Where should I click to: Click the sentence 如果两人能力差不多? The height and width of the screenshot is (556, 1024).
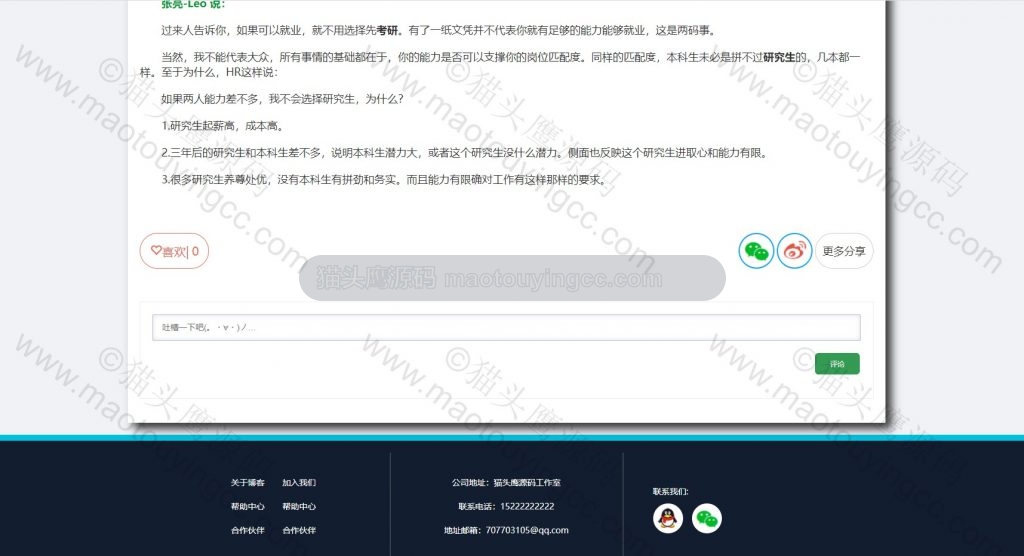click(282, 99)
